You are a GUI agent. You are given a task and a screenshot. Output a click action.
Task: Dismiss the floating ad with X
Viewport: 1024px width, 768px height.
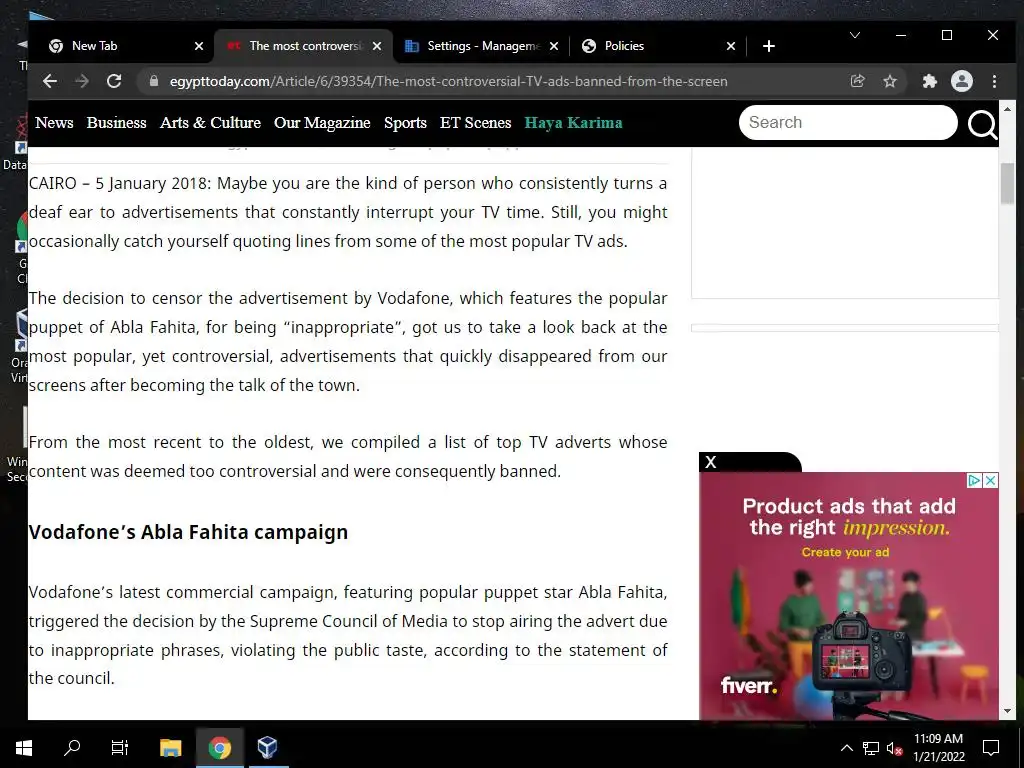(711, 462)
